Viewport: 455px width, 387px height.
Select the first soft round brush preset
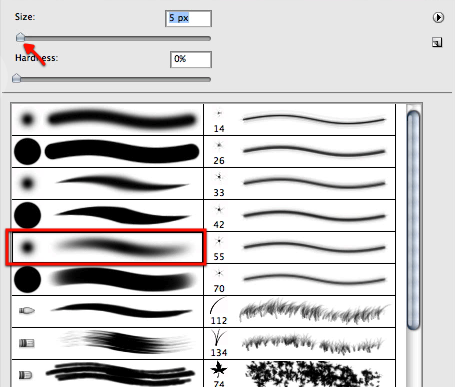coord(107,119)
